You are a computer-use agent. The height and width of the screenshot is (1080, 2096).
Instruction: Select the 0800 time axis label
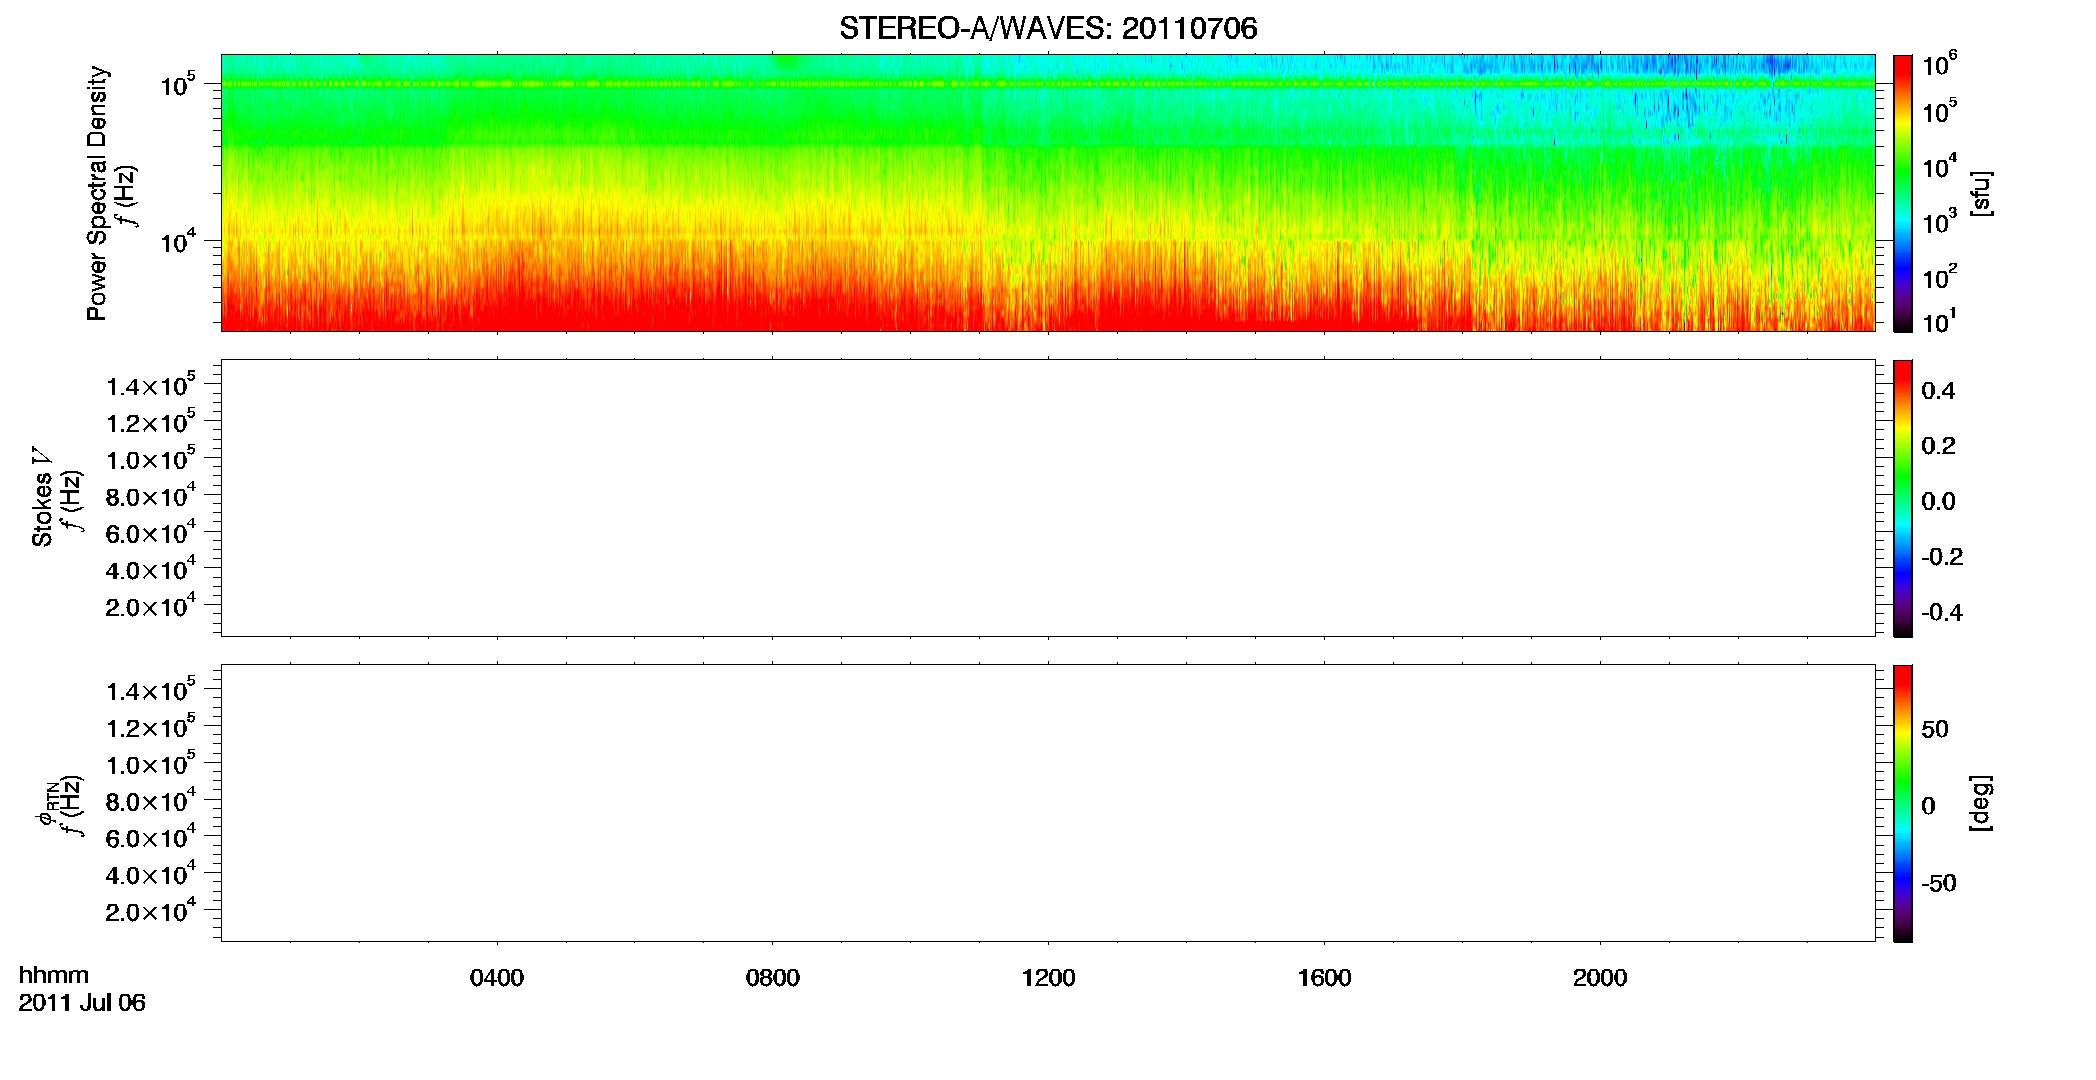[x=773, y=978]
